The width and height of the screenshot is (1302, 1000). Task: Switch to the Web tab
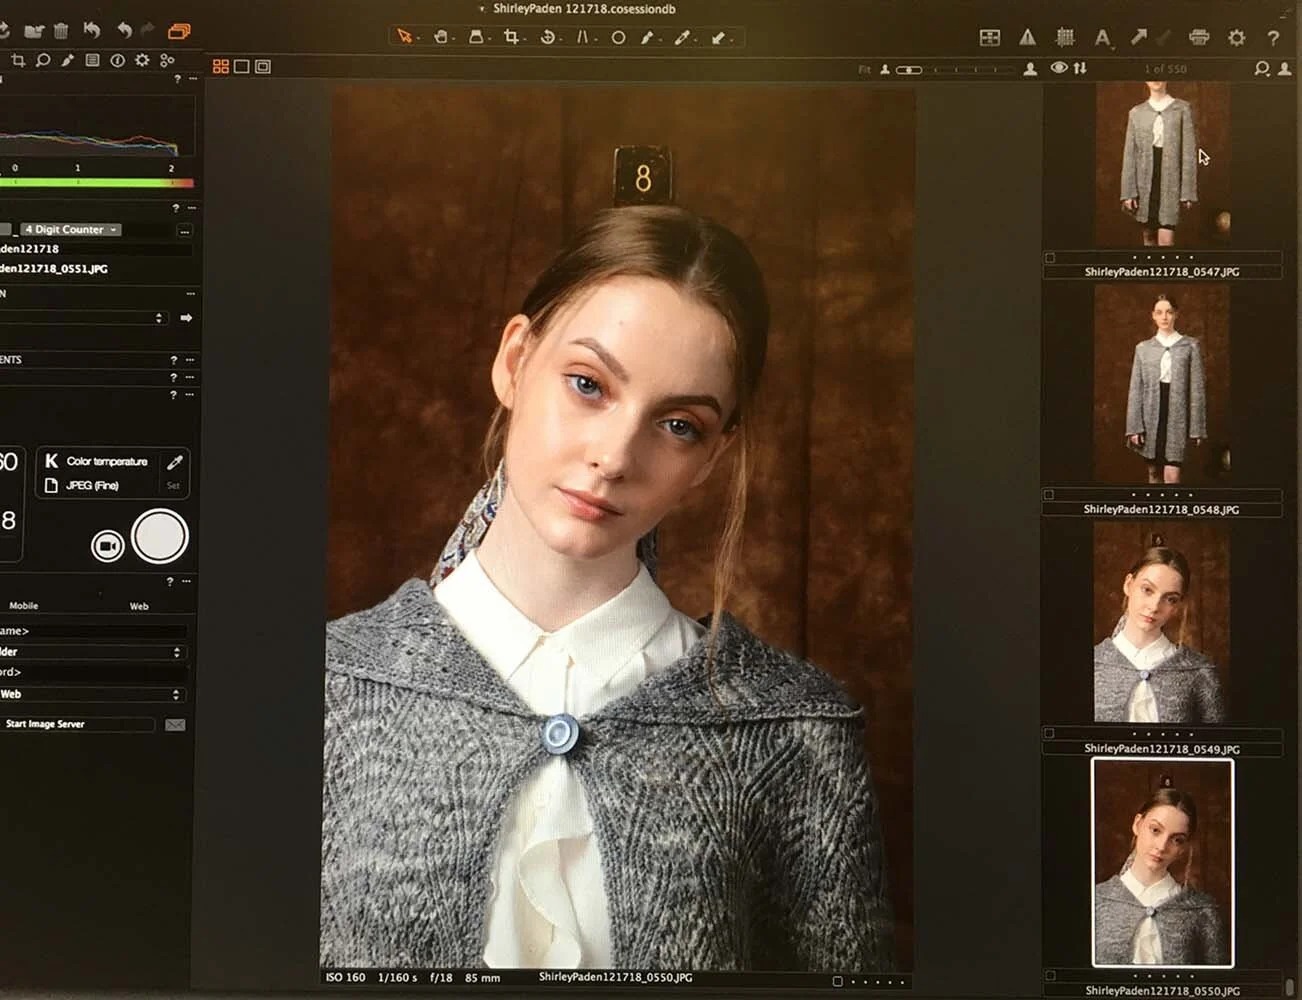139,606
